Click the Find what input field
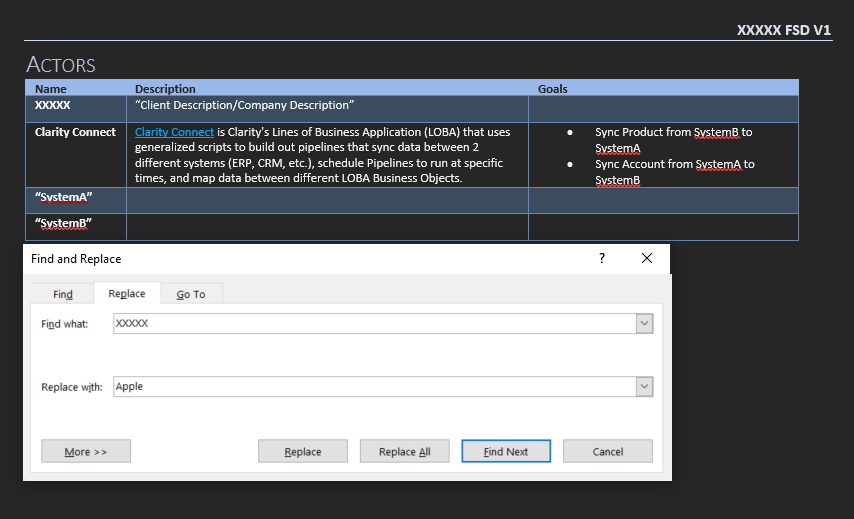 [374, 323]
